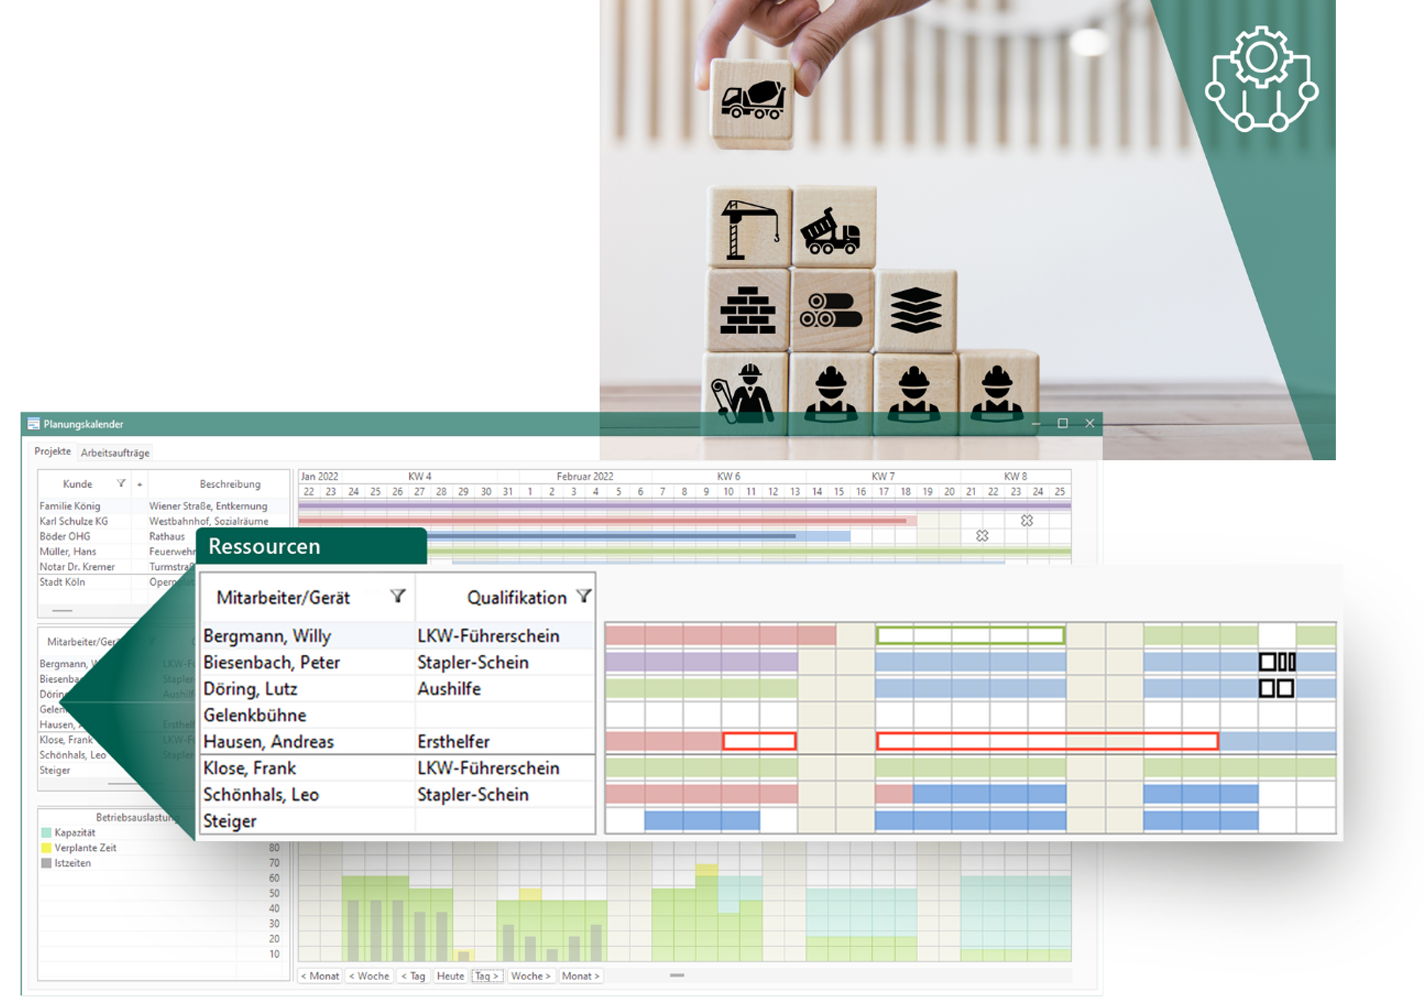Jump to today with Heute button

coord(451,976)
